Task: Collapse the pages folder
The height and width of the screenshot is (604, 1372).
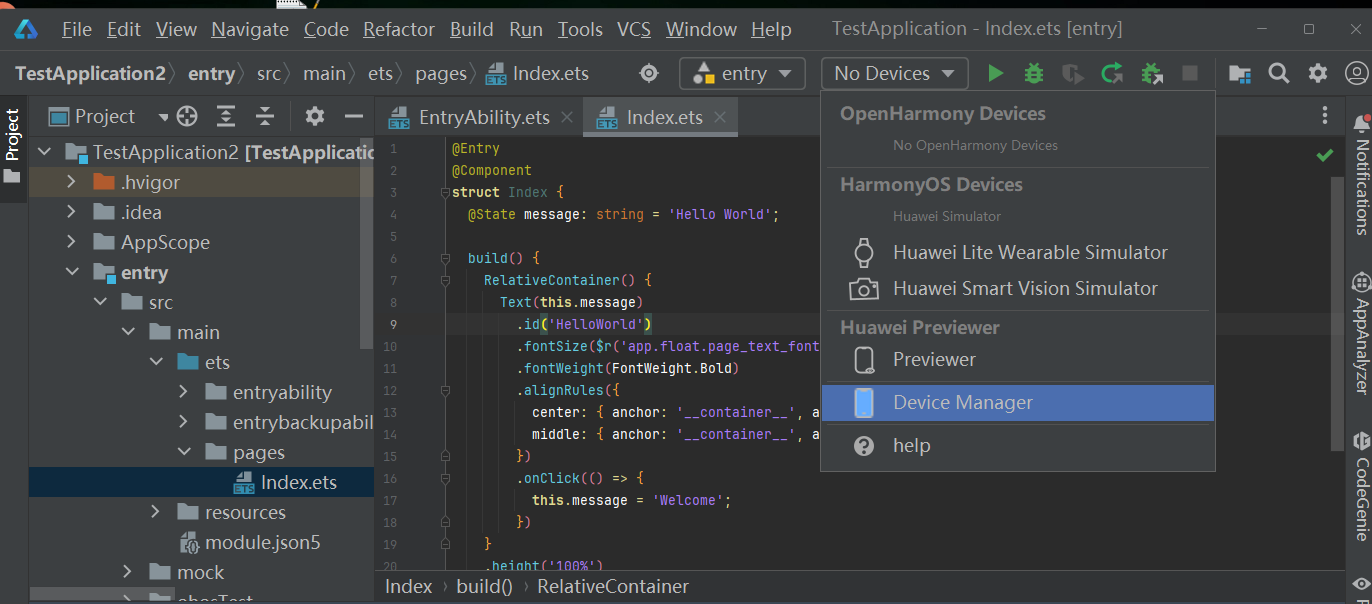Action: tap(183, 452)
